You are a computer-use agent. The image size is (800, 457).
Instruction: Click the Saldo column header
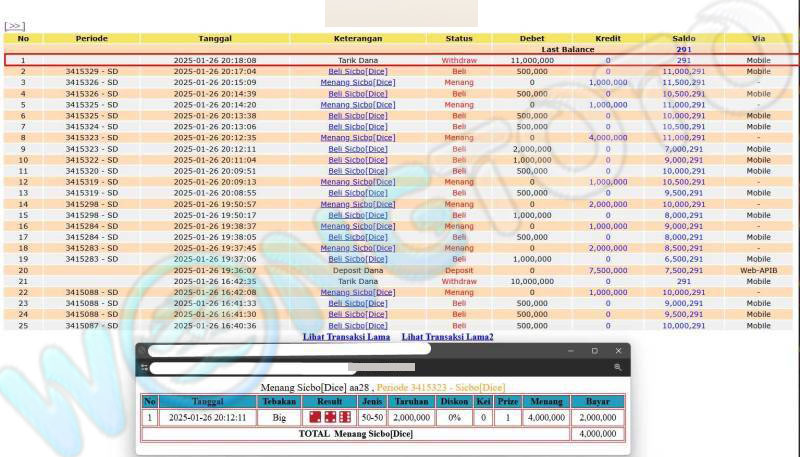pyautogui.click(x=683, y=38)
